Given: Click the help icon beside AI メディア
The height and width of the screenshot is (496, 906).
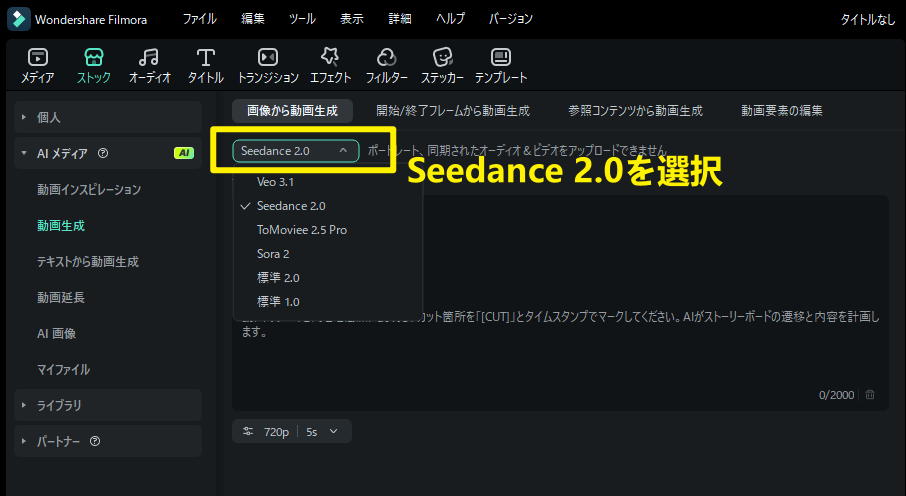Looking at the screenshot, I should pyautogui.click(x=103, y=153).
